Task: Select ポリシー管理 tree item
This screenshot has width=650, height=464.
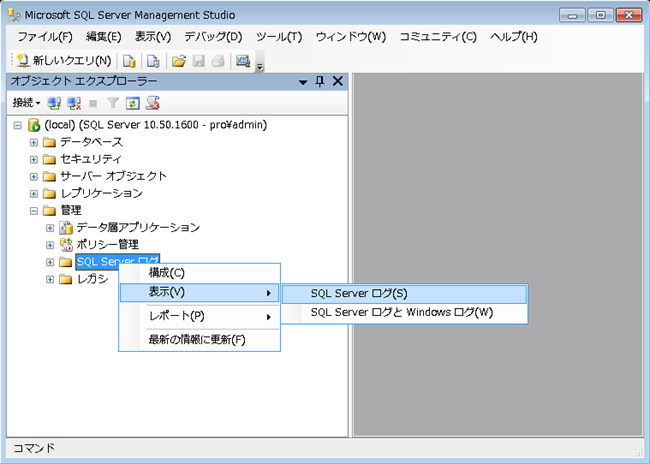Action: point(107,245)
